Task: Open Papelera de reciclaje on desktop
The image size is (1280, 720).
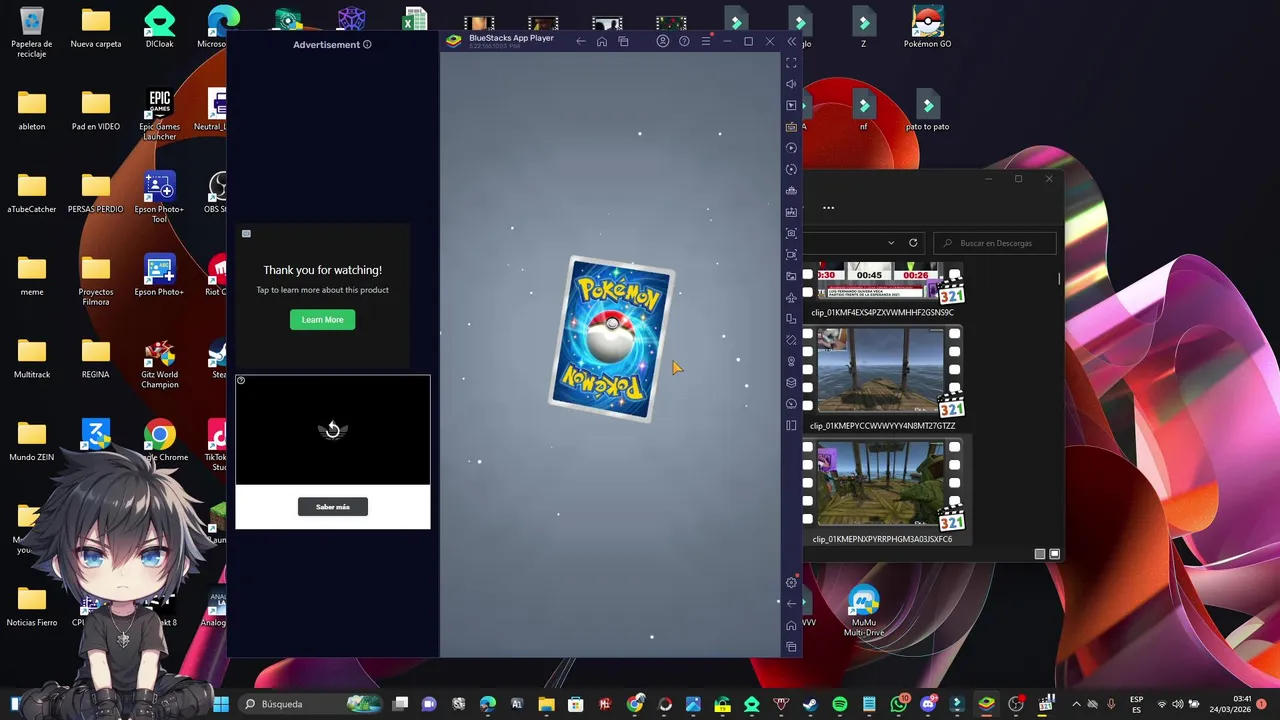Action: point(32,32)
